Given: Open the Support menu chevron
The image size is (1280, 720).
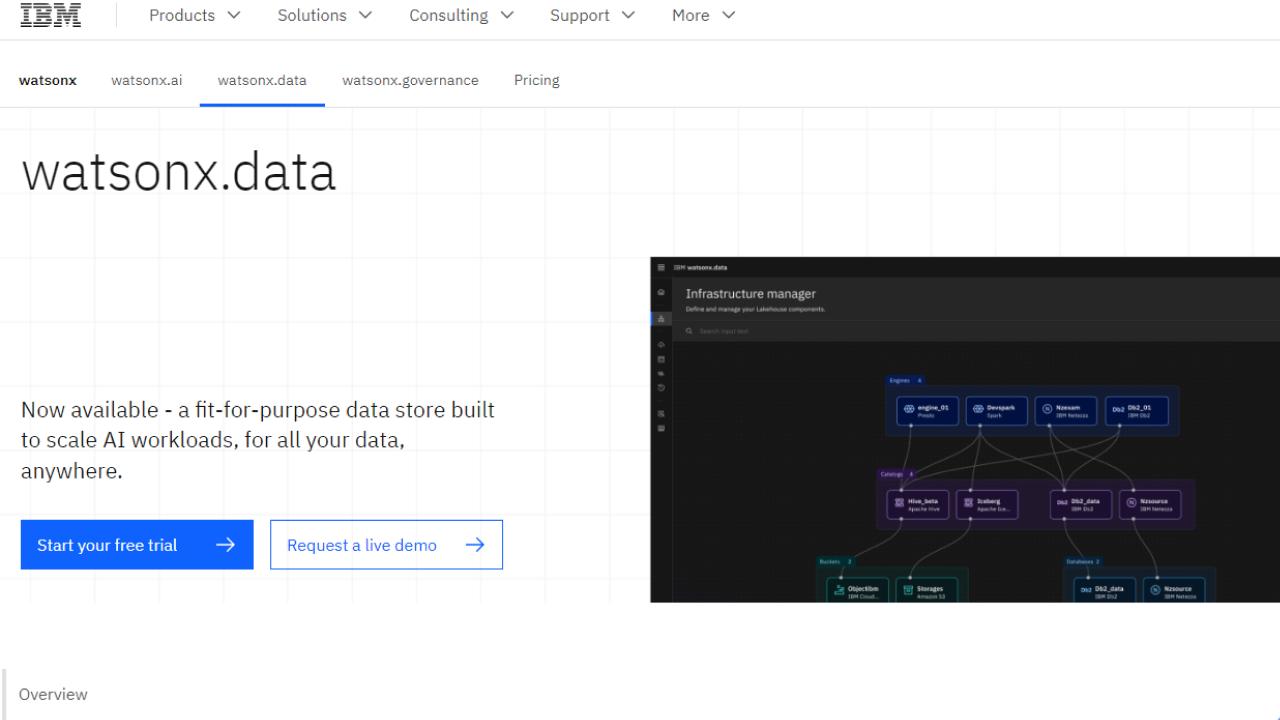Looking at the screenshot, I should coord(628,15).
